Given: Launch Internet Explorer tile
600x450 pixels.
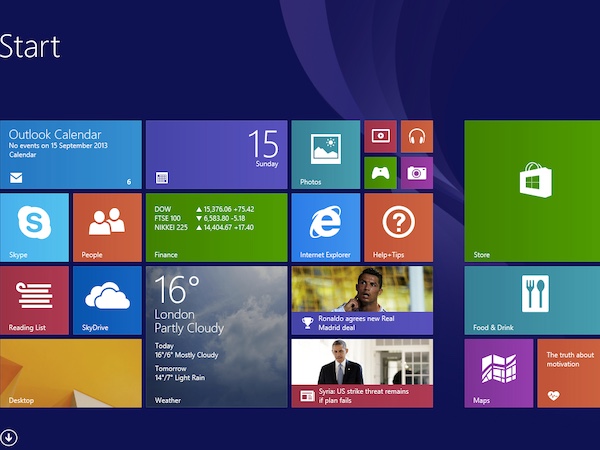Looking at the screenshot, I should (326, 228).
